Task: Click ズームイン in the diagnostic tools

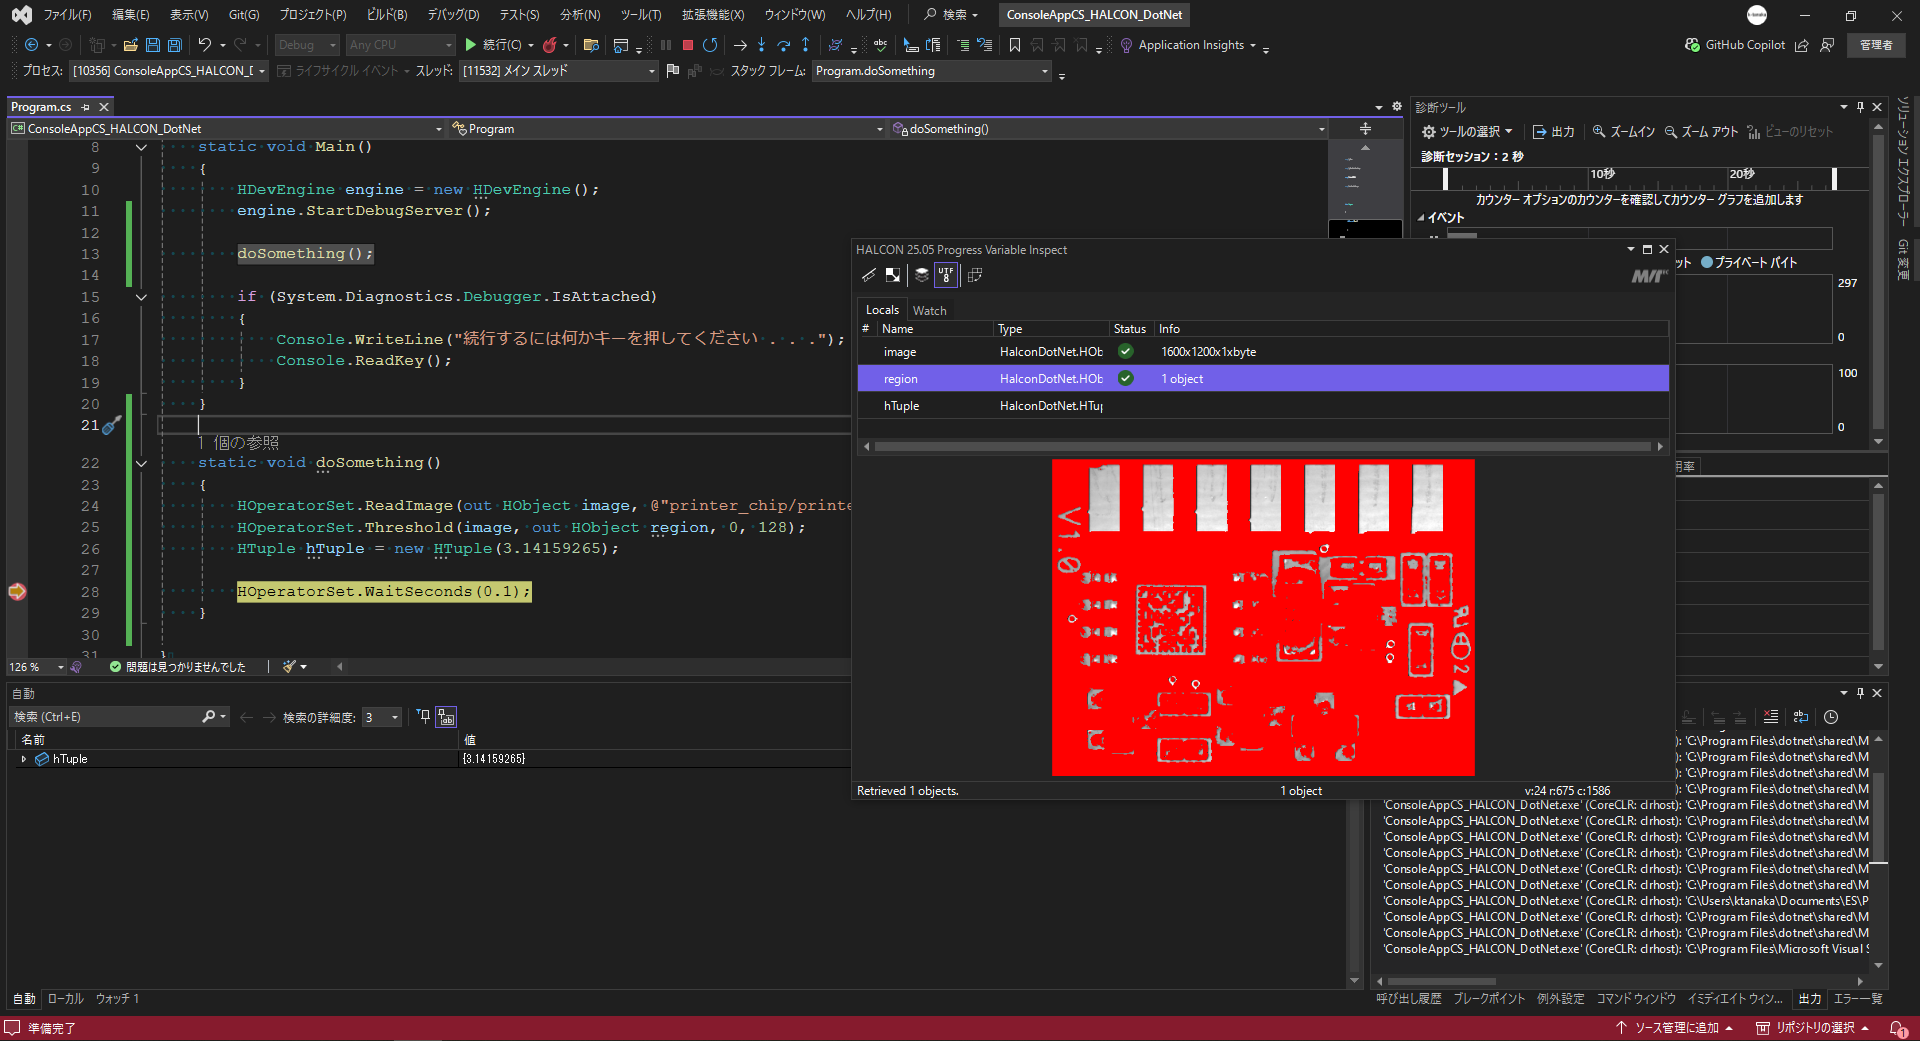Action: click(x=1623, y=132)
